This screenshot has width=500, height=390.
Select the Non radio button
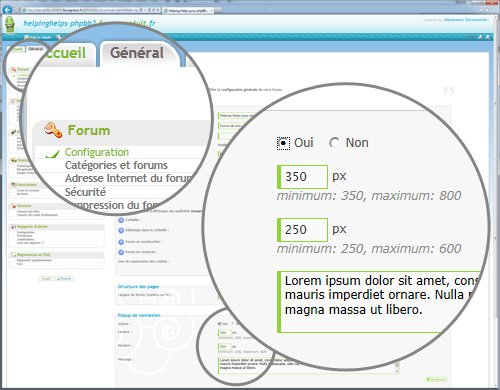coord(334,143)
